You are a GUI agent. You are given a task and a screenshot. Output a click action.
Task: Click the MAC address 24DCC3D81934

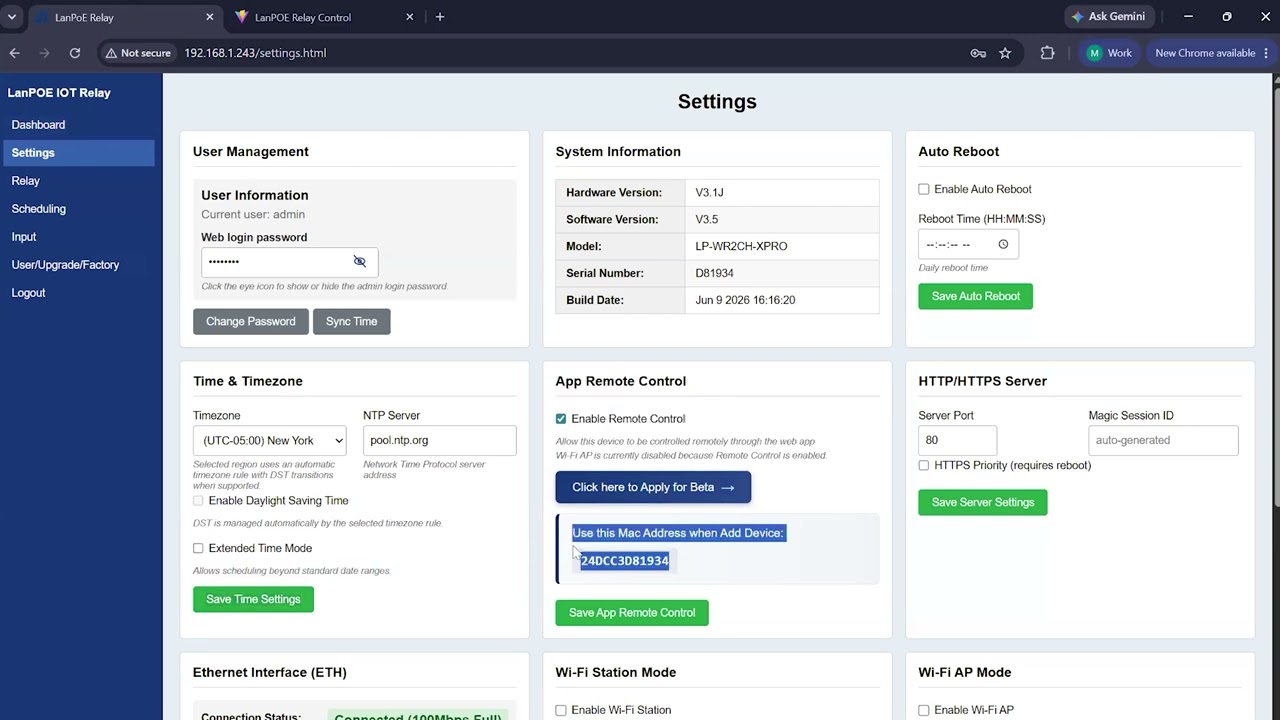(624, 561)
